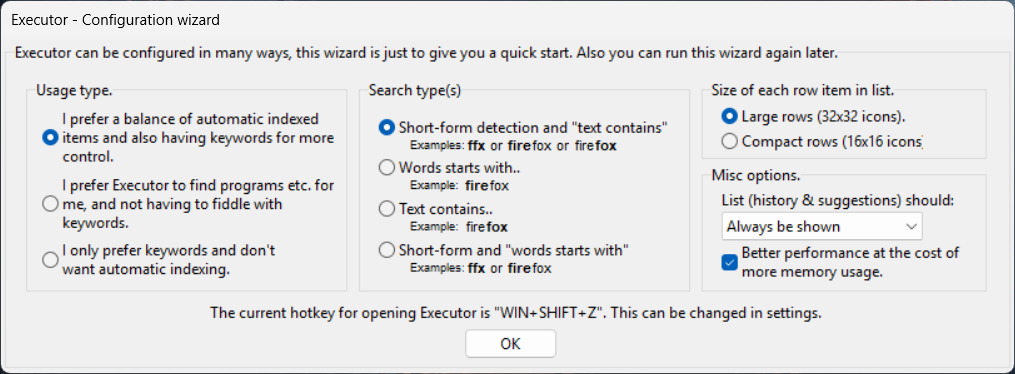The image size is (1015, 374).
Task: Click the wizard introduction text line
Action: 426,53
